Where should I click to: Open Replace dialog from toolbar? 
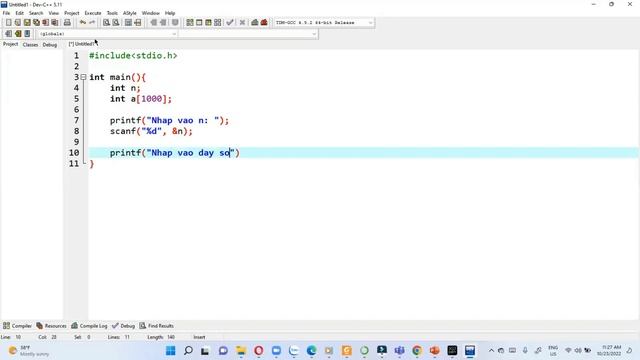point(116,22)
